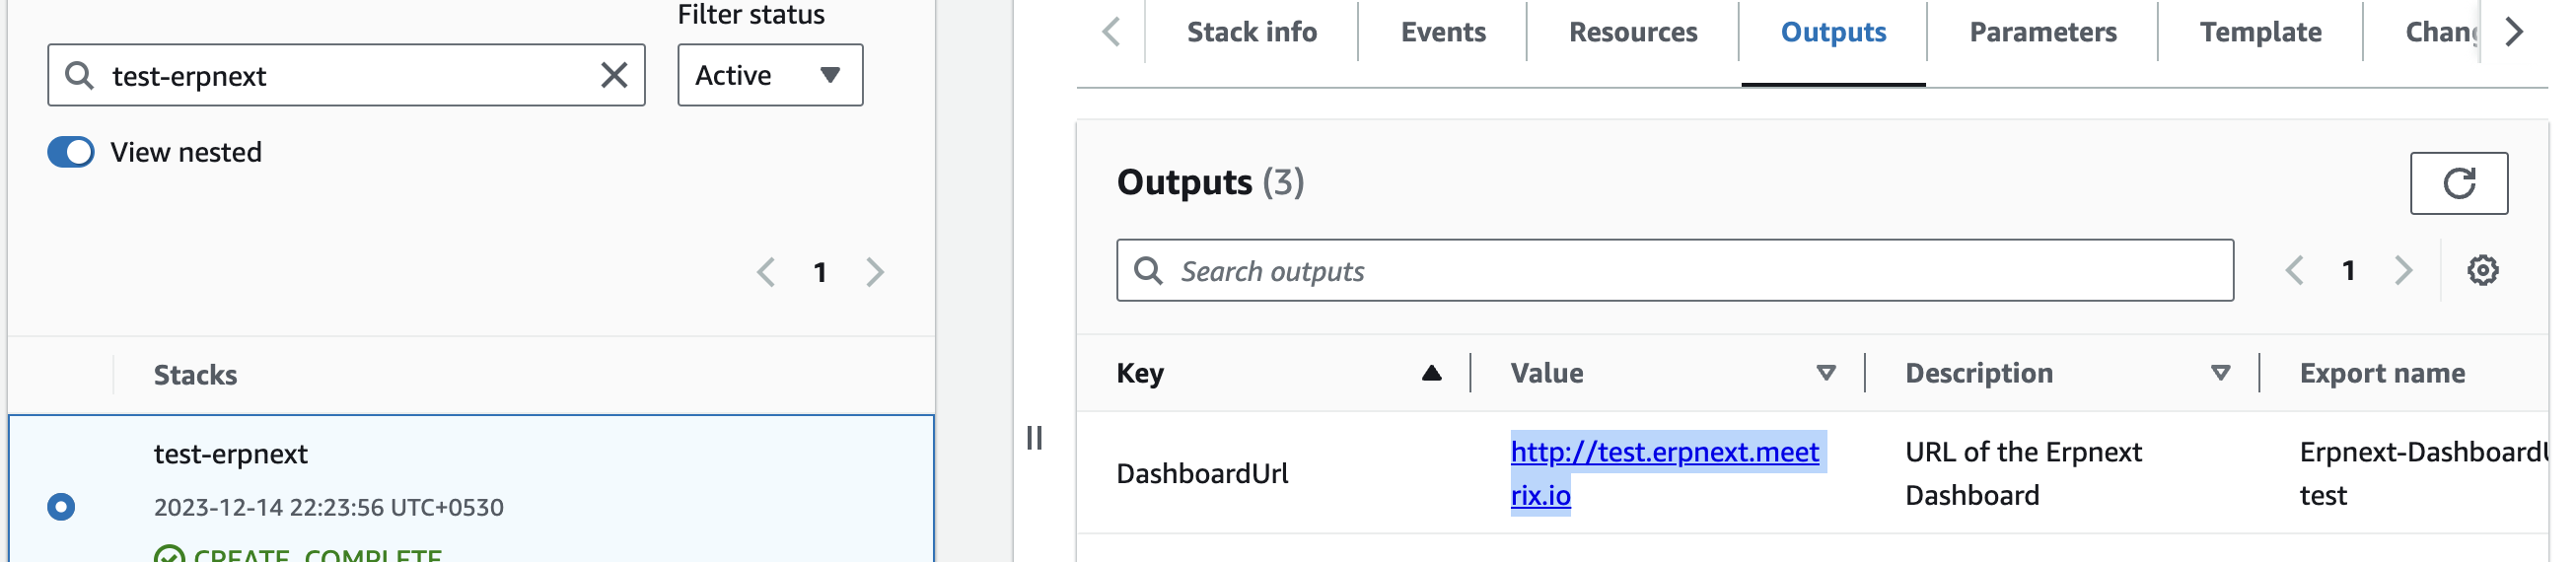Screen dimensions: 2576x562
Task: Switch to the Parameters tab
Action: [2042, 32]
